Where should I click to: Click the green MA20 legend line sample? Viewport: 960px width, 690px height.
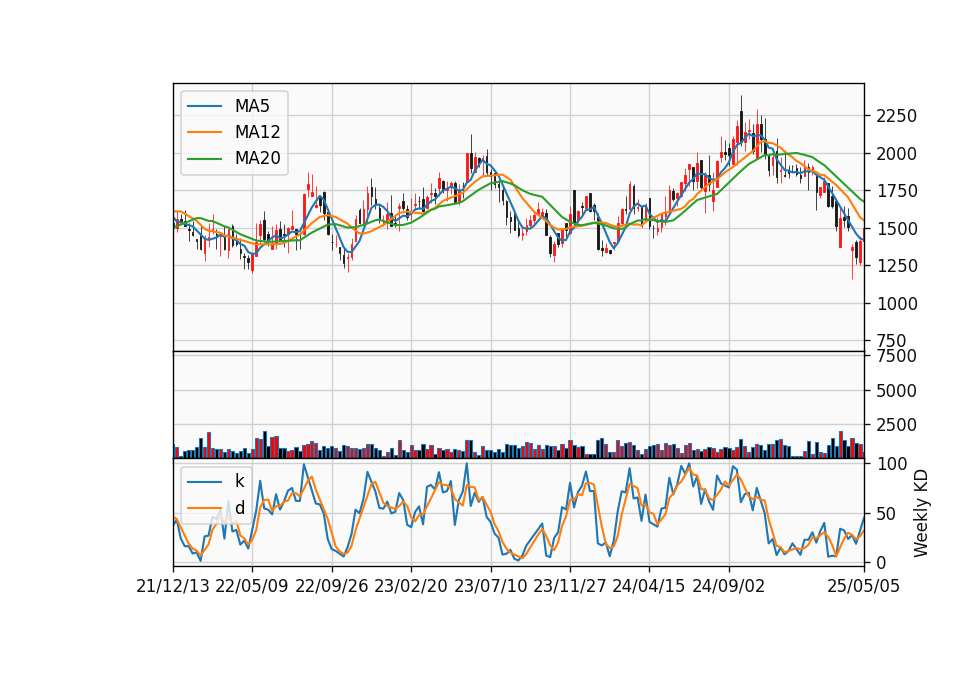[x=204, y=159]
